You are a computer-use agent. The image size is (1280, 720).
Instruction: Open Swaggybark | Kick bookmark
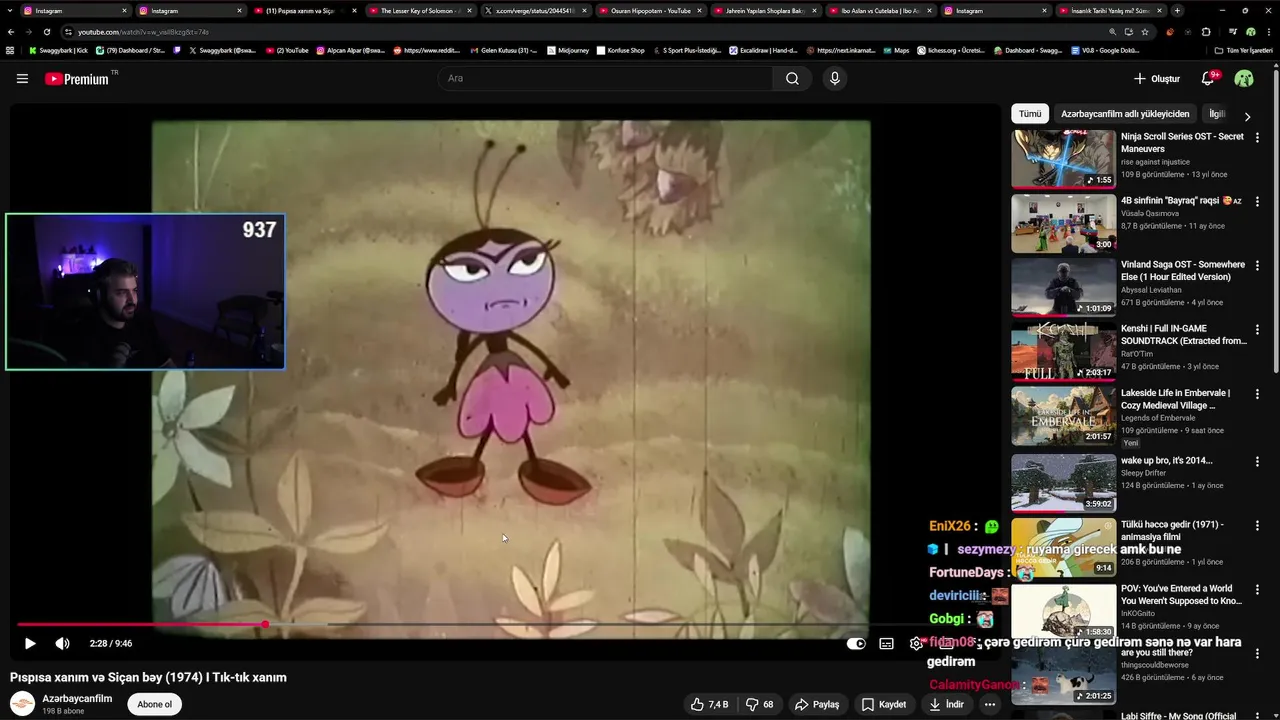[x=58, y=50]
